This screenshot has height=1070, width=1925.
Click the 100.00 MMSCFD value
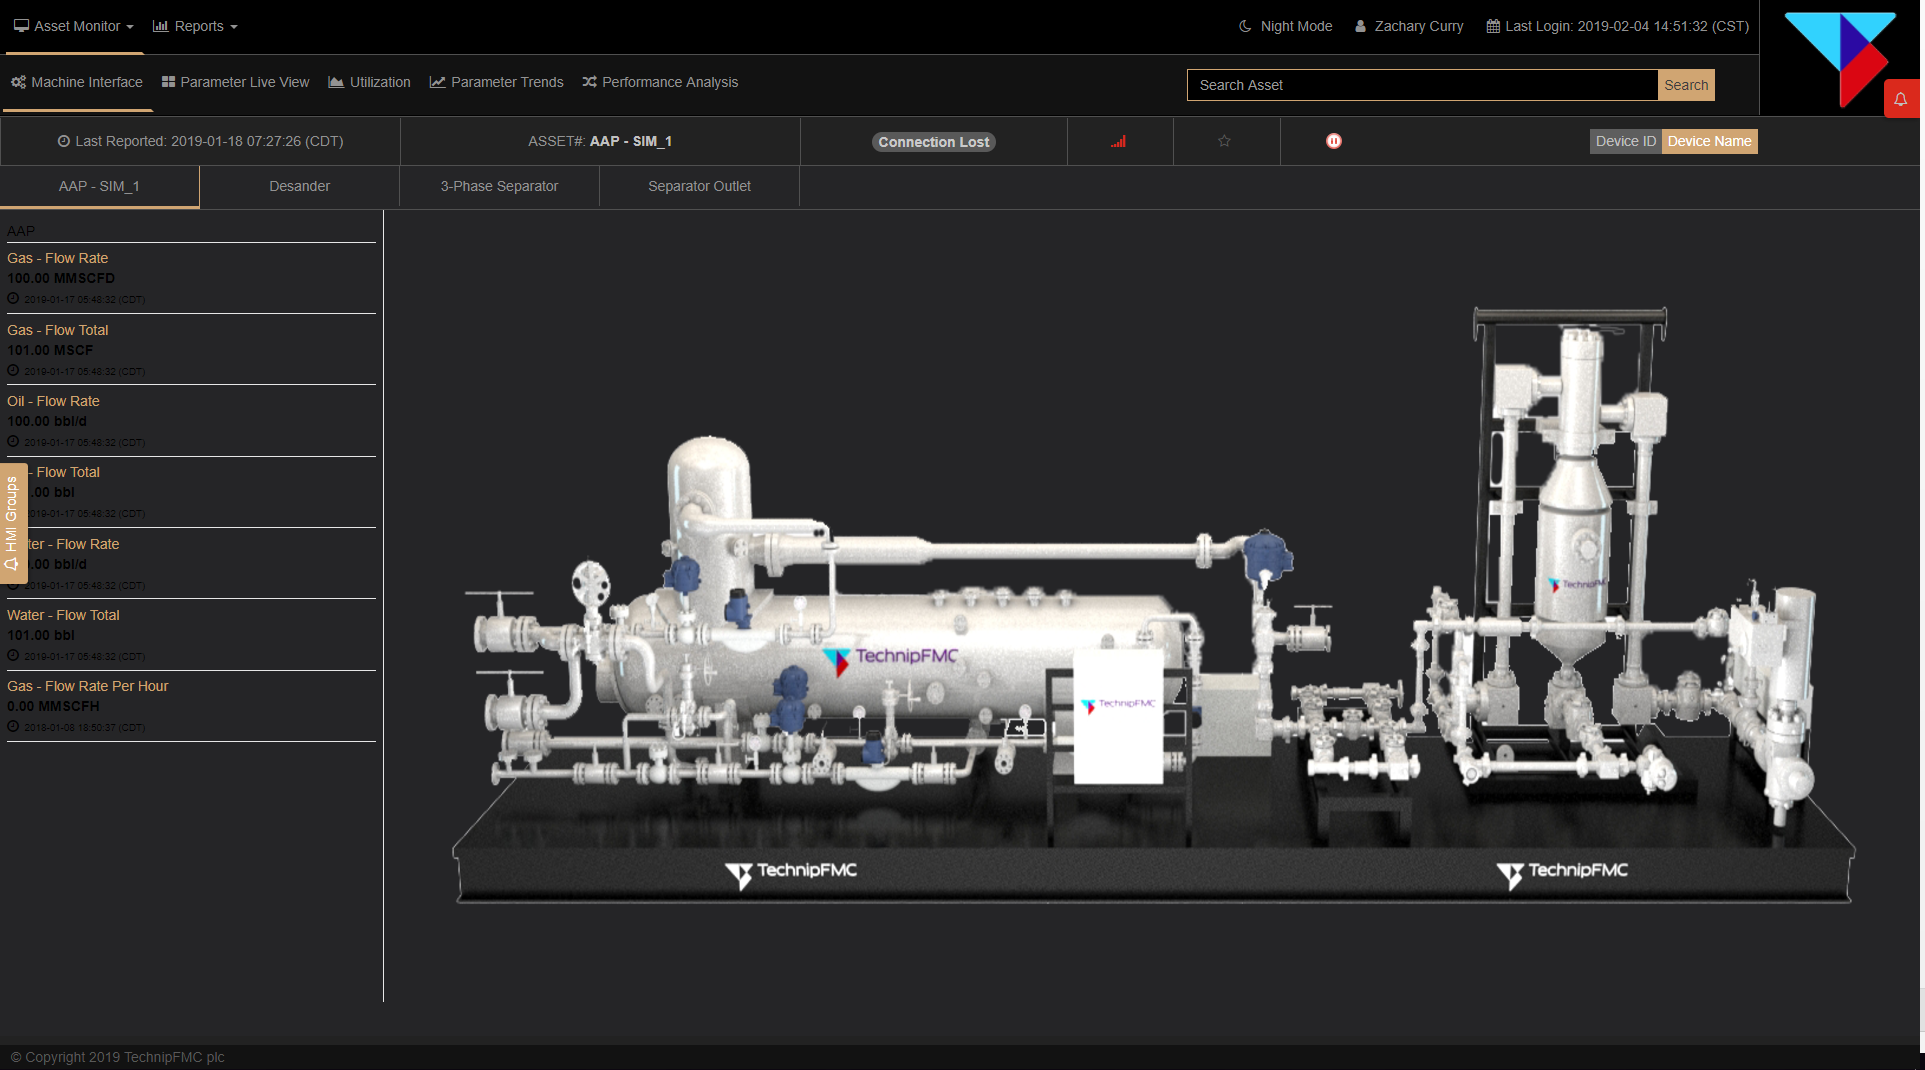click(61, 278)
